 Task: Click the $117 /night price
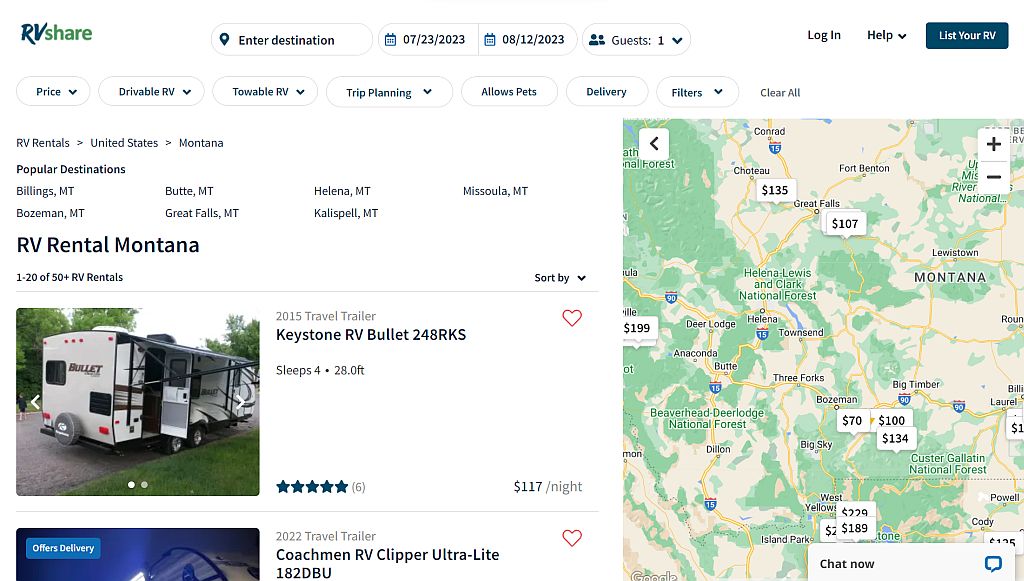(547, 486)
